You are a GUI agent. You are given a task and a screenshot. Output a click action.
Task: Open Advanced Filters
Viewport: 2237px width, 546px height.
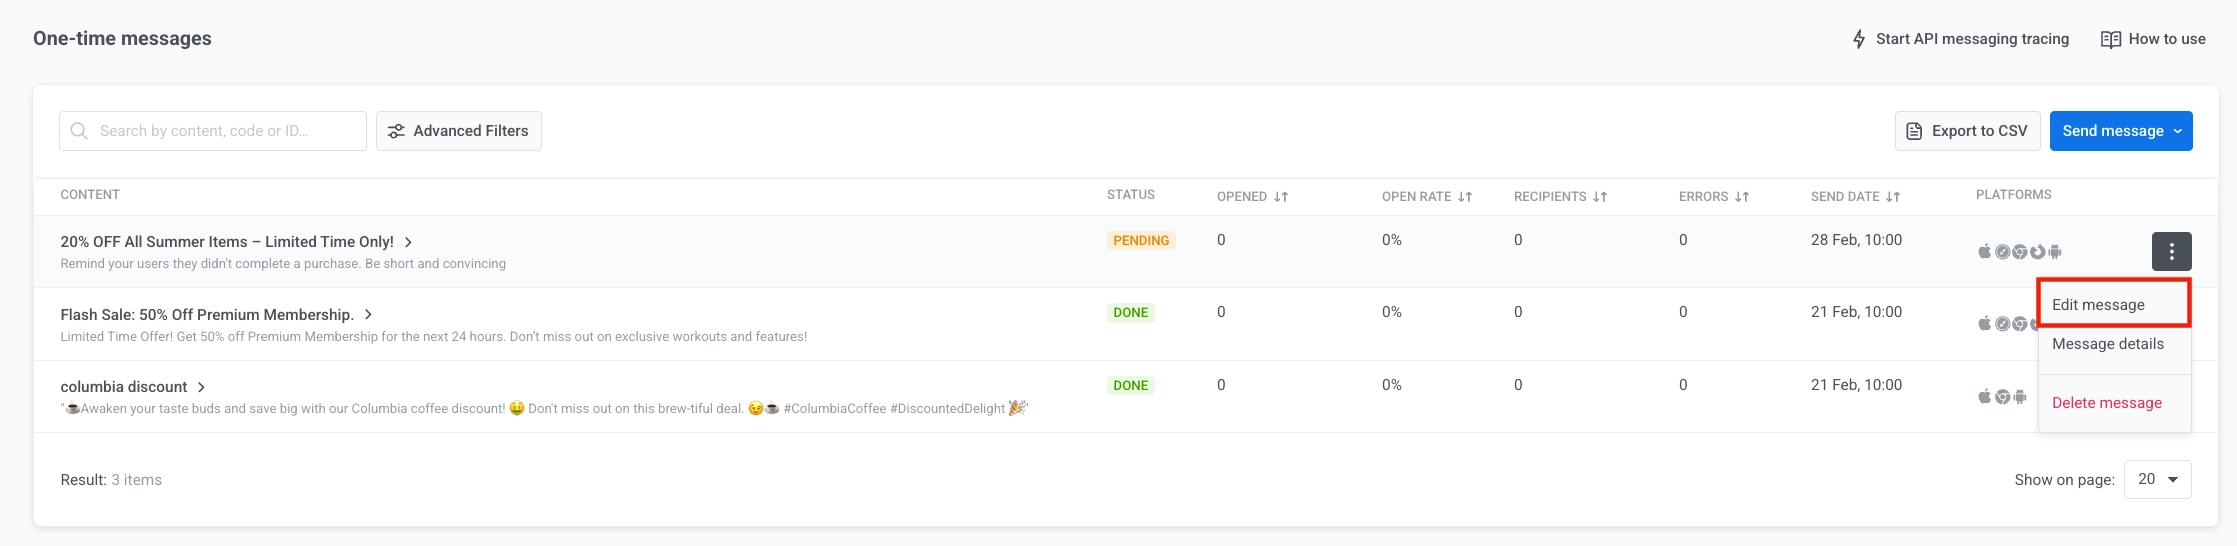pos(459,131)
